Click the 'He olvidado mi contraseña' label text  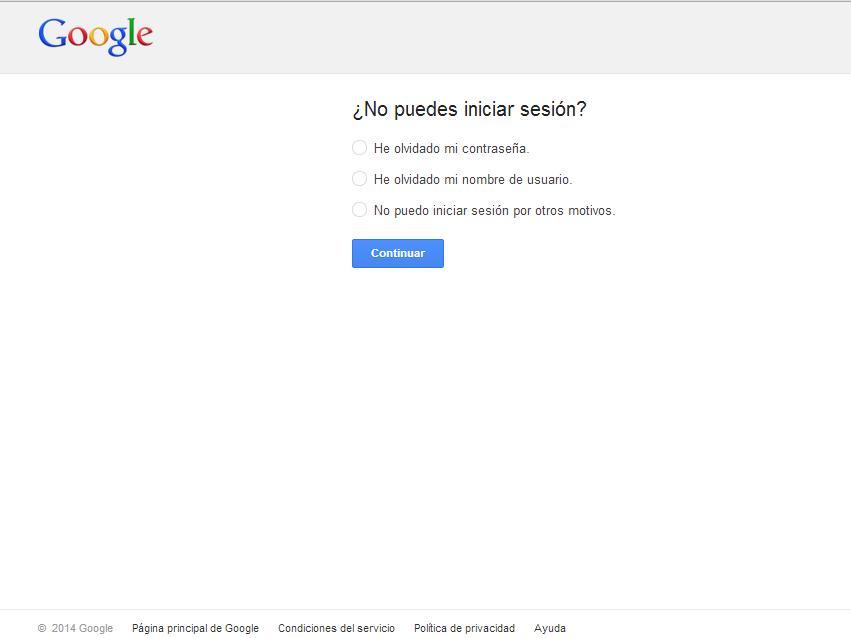click(x=451, y=149)
